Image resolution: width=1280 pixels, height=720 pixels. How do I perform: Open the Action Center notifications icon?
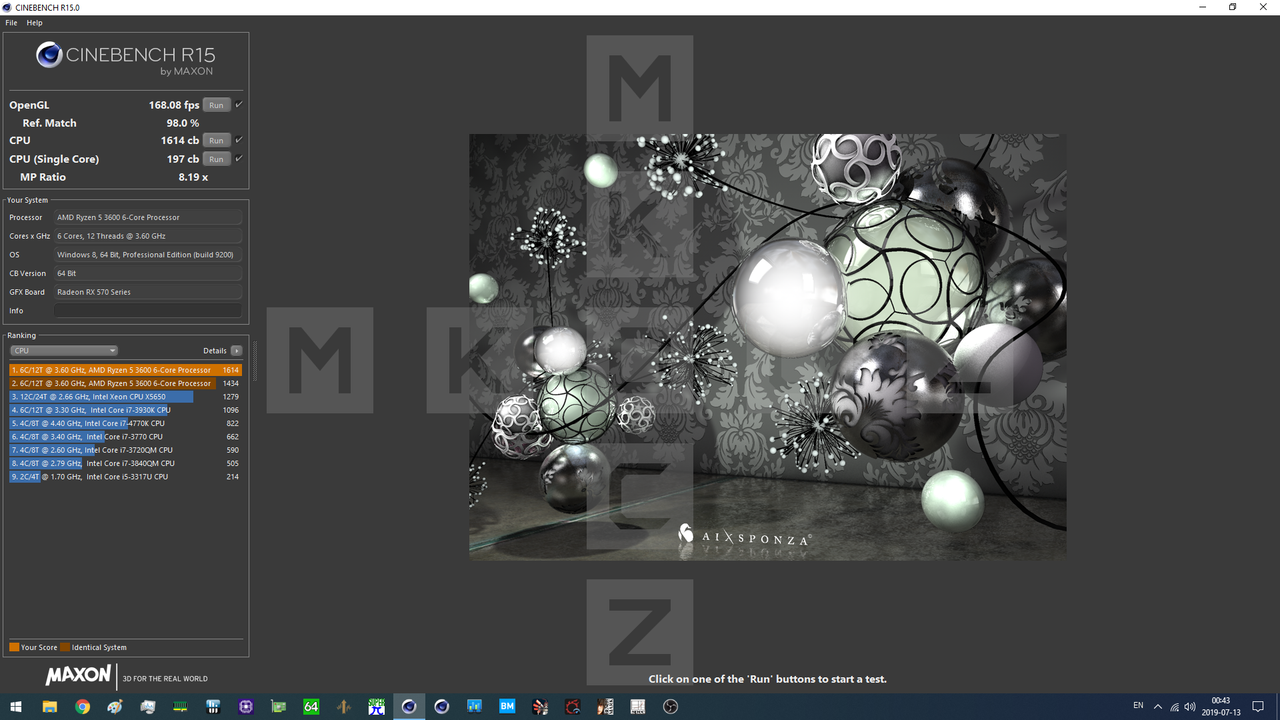click(1259, 706)
